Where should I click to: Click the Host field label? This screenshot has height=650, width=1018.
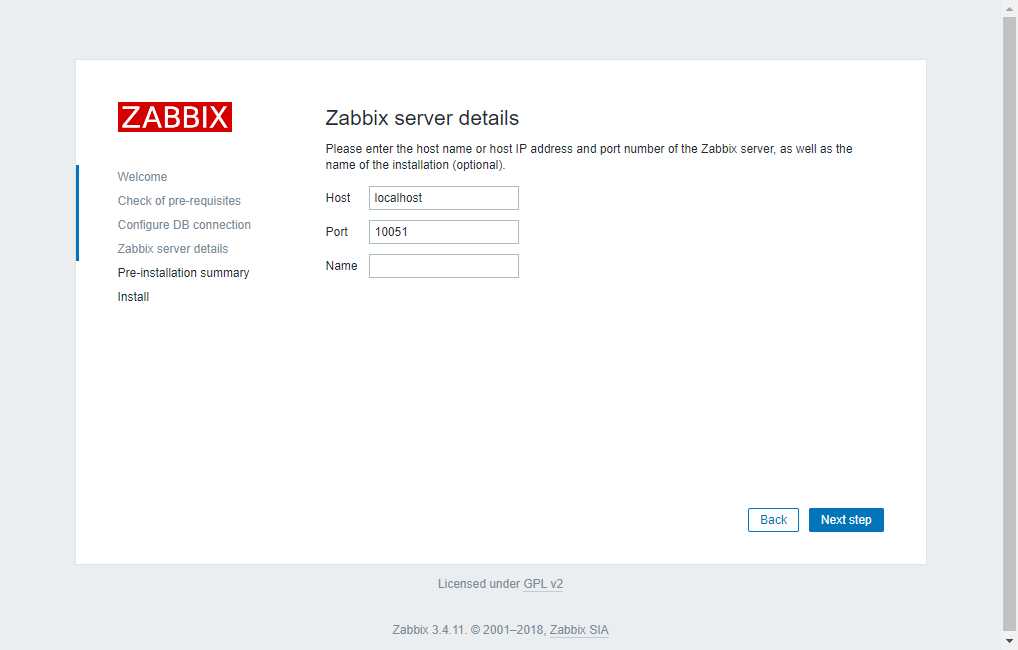coord(338,198)
